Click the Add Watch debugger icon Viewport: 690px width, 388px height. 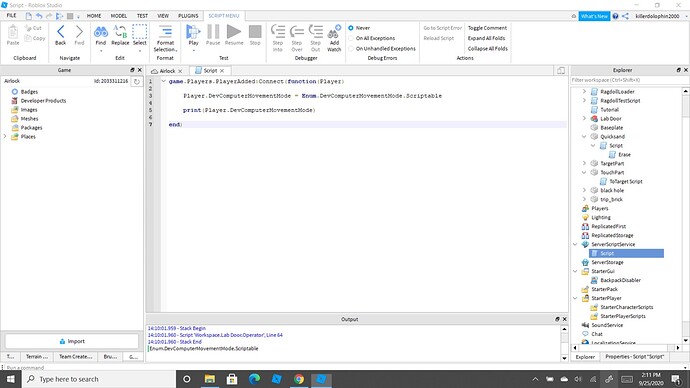point(334,32)
